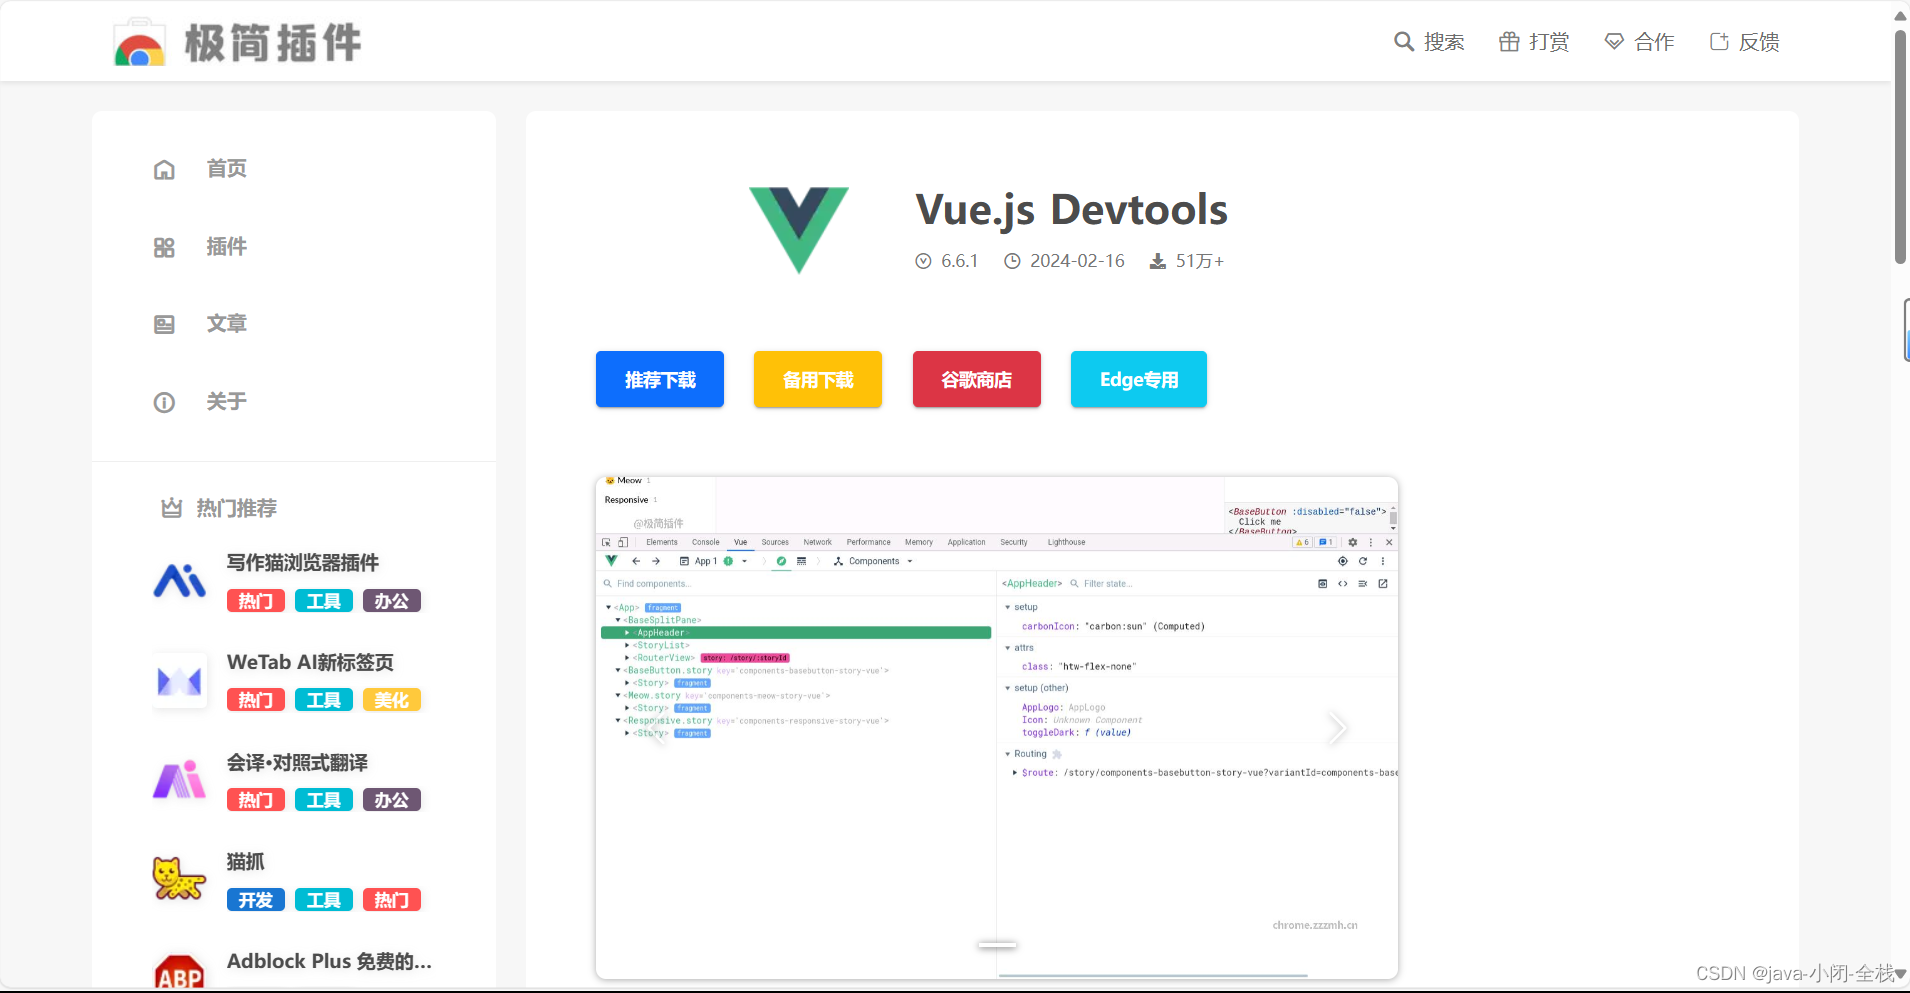Show next screenshot with right arrow
The width and height of the screenshot is (1910, 993).
[x=1337, y=728]
